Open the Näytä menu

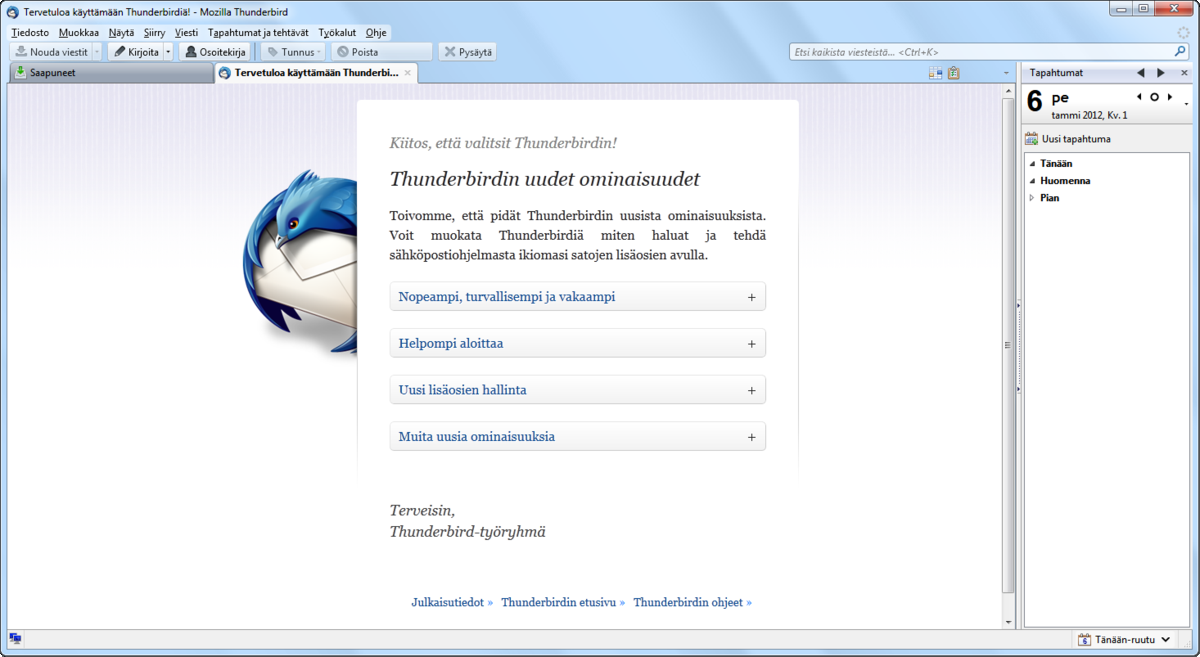121,33
